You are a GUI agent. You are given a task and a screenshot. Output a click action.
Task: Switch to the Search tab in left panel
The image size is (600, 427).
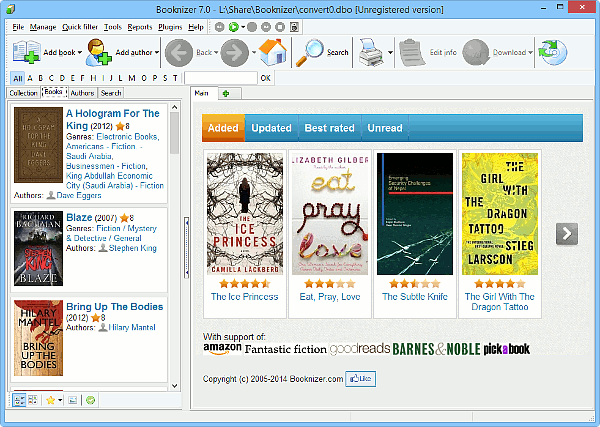click(x=111, y=93)
